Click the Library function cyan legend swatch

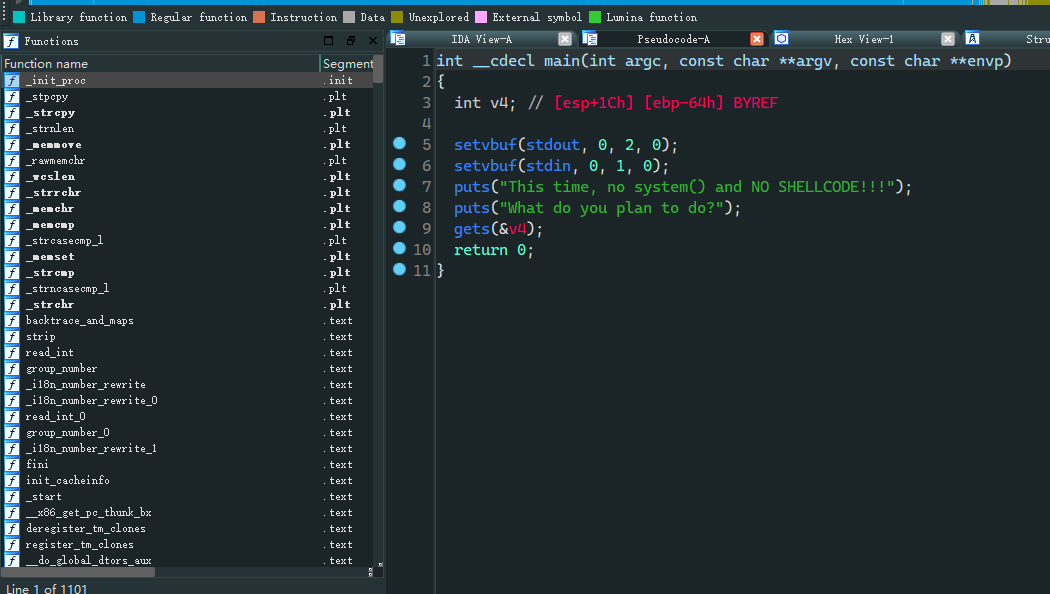point(19,17)
